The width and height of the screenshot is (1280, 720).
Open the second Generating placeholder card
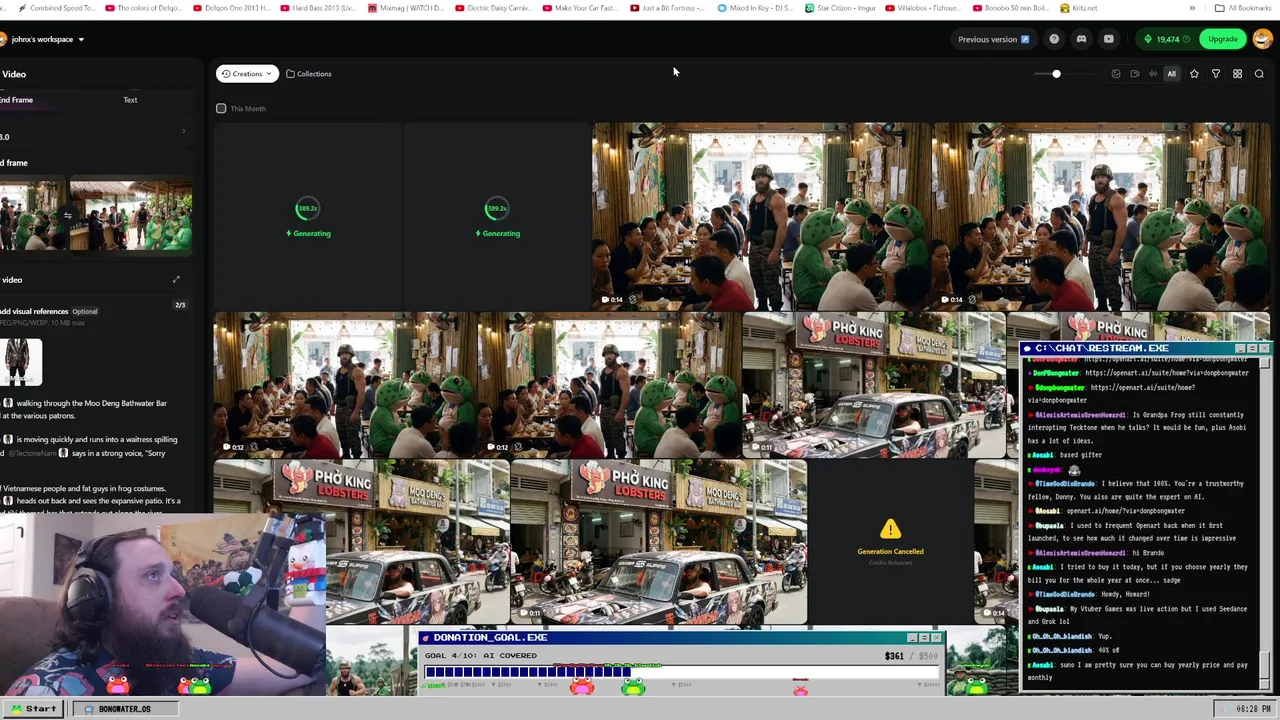[497, 216]
